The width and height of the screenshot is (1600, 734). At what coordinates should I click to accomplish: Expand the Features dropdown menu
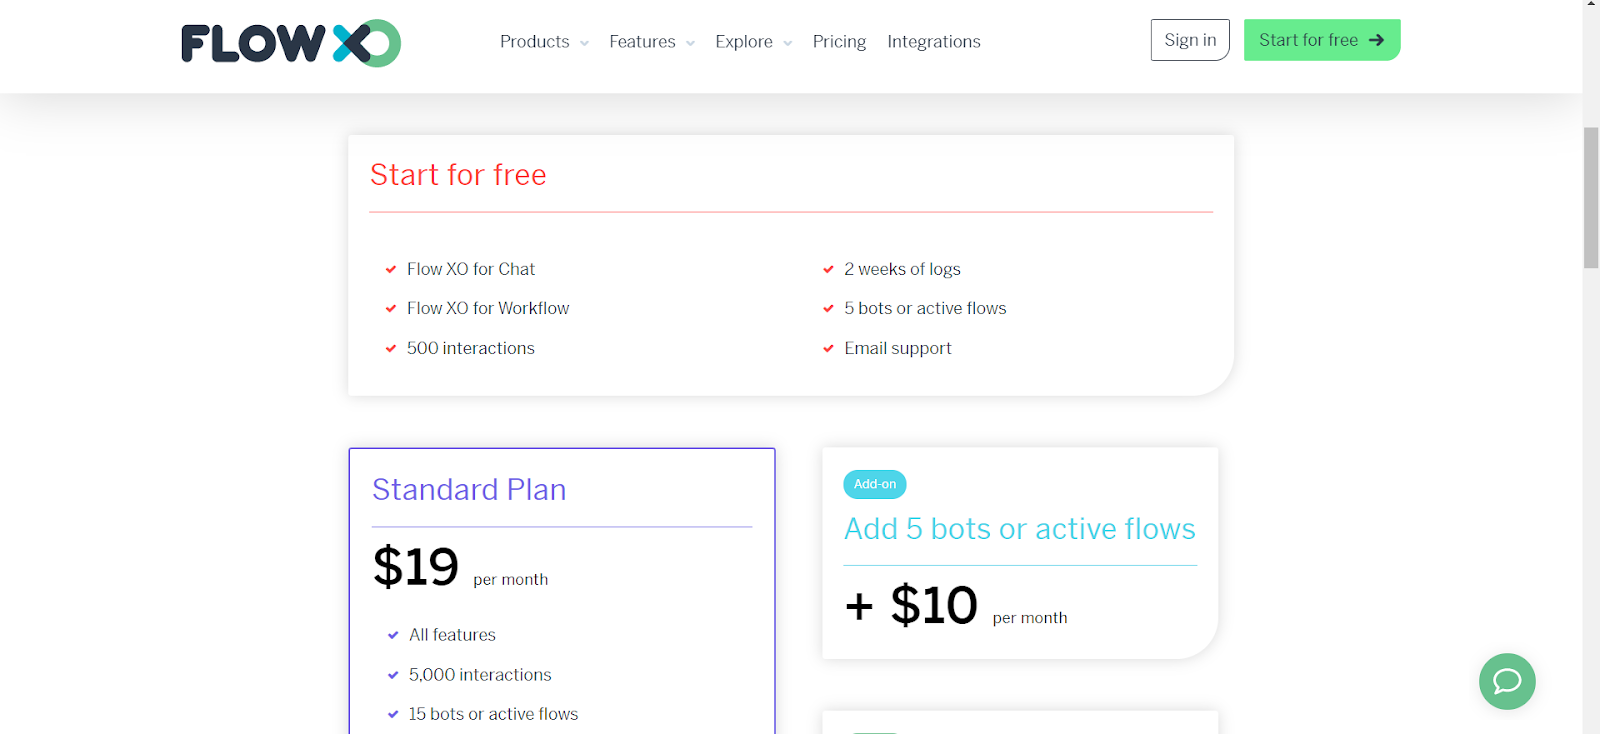point(652,42)
